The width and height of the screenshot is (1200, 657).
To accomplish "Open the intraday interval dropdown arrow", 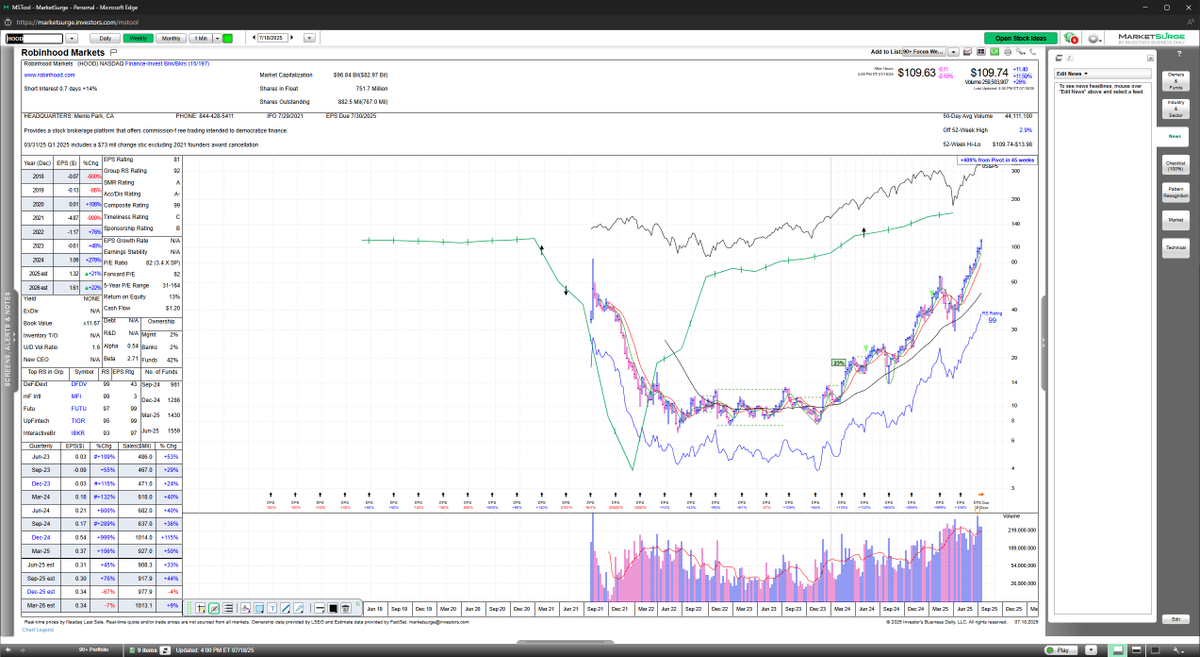I will point(217,38).
